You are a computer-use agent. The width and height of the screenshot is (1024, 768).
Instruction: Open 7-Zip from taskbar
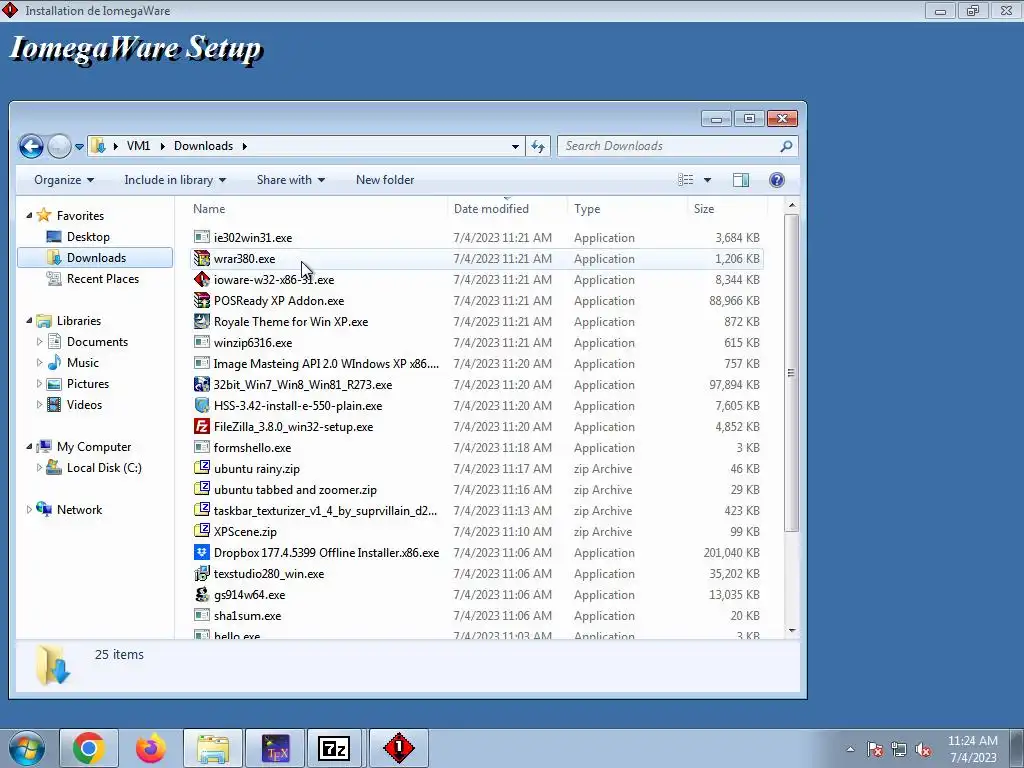pos(334,748)
